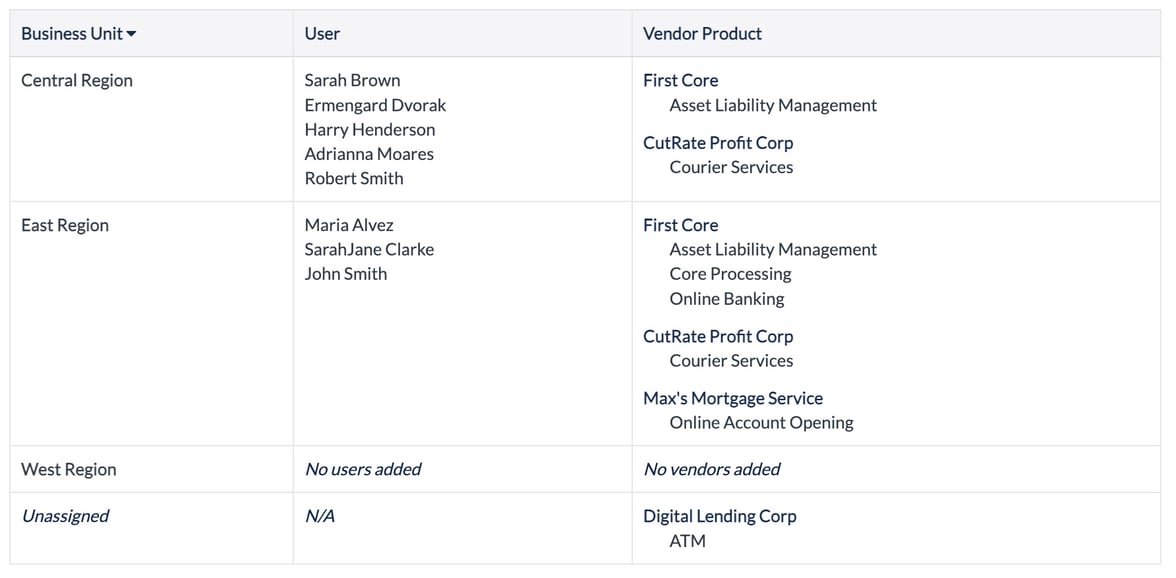Click the West Region business unit
Image resolution: width=1176 pixels, height=578 pixels.
68,470
